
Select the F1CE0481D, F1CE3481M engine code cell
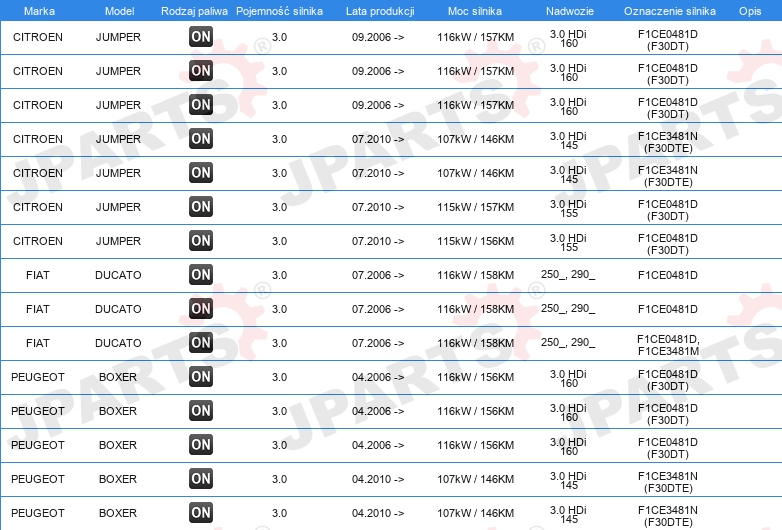[x=668, y=345]
